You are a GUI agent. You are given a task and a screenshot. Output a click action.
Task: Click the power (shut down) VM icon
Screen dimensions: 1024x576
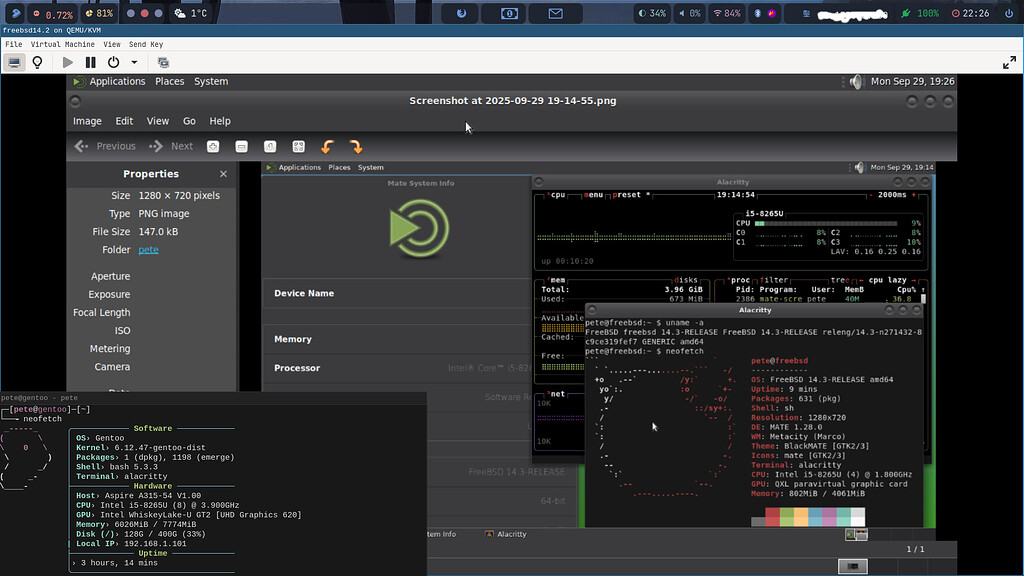click(114, 62)
